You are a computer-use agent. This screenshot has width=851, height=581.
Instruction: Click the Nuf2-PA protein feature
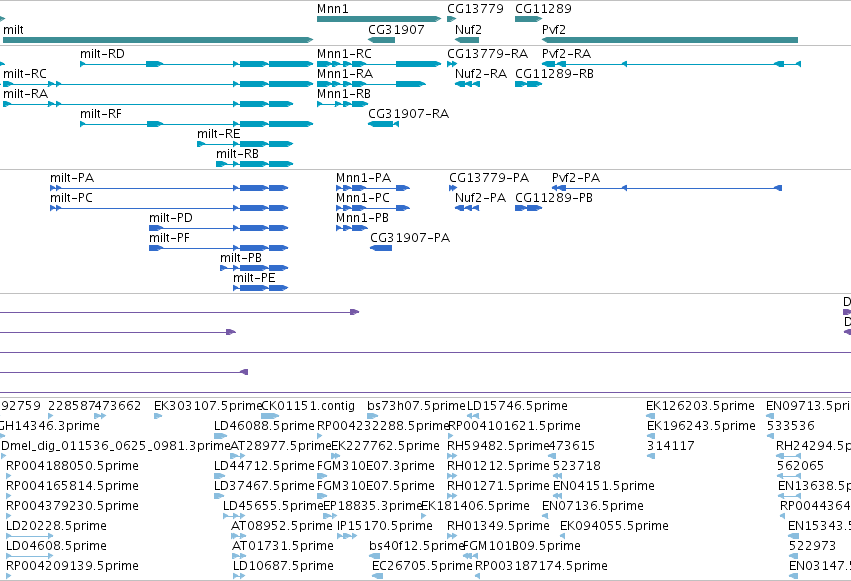click(x=467, y=208)
